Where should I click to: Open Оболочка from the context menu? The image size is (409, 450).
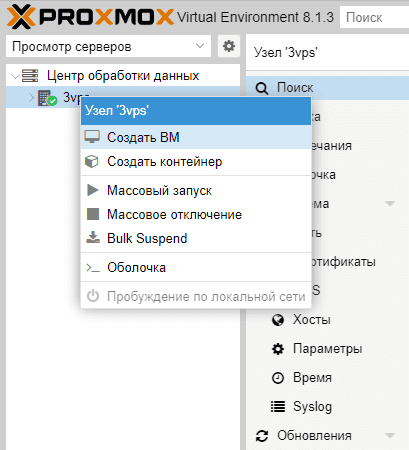196,267
